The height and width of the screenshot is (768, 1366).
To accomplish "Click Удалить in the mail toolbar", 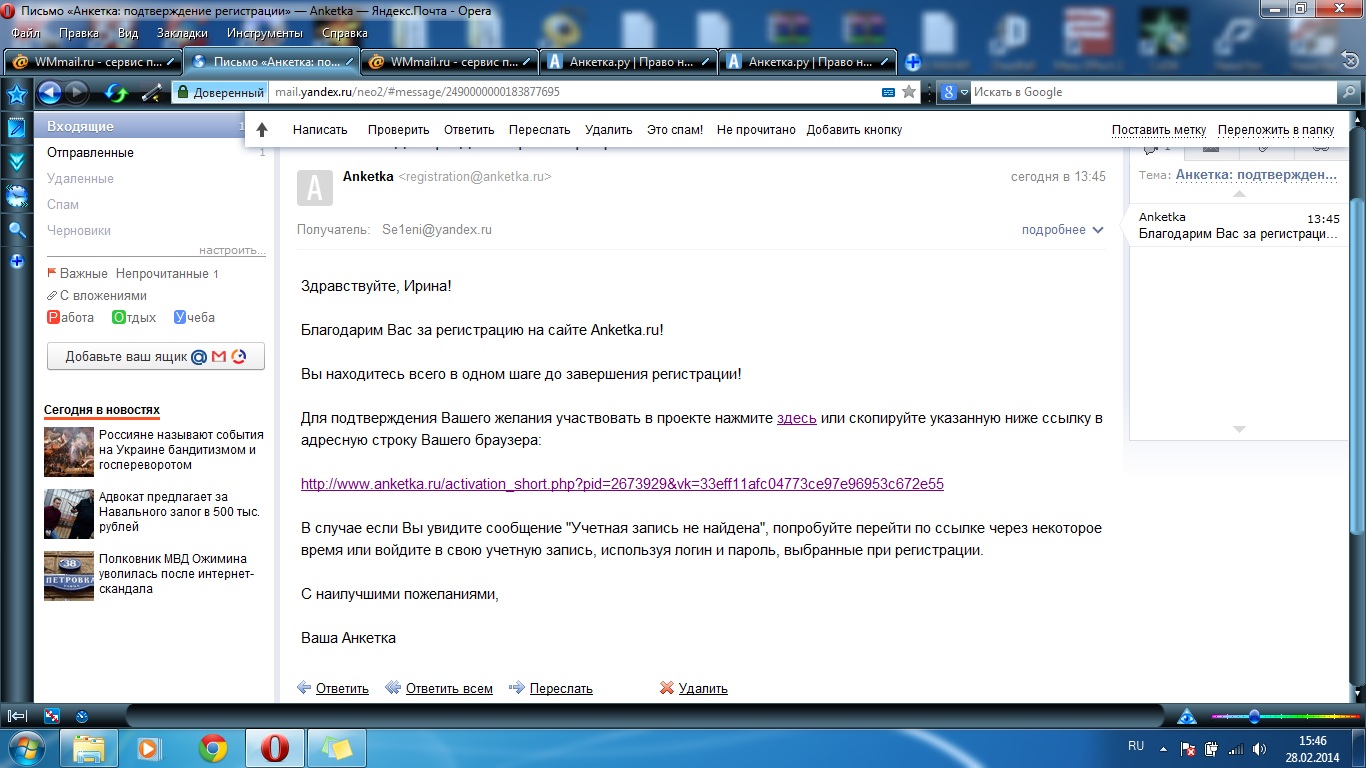I will coord(609,130).
